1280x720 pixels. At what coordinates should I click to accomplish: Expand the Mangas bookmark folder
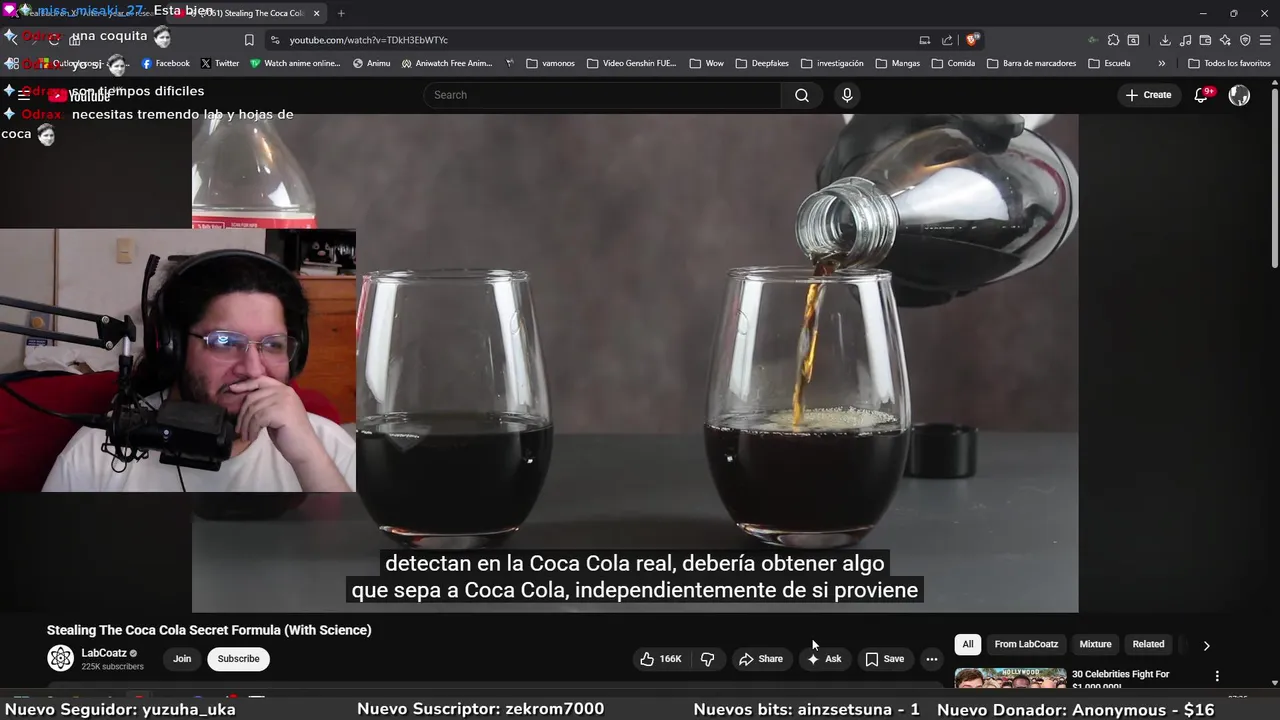coord(897,63)
